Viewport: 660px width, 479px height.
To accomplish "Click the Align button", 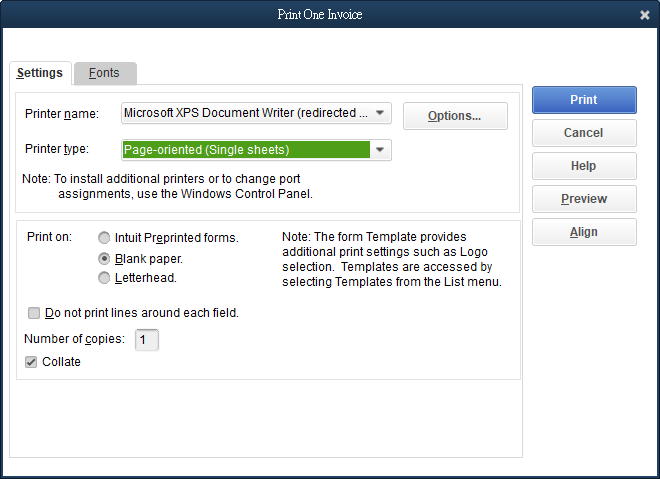I will [x=584, y=232].
